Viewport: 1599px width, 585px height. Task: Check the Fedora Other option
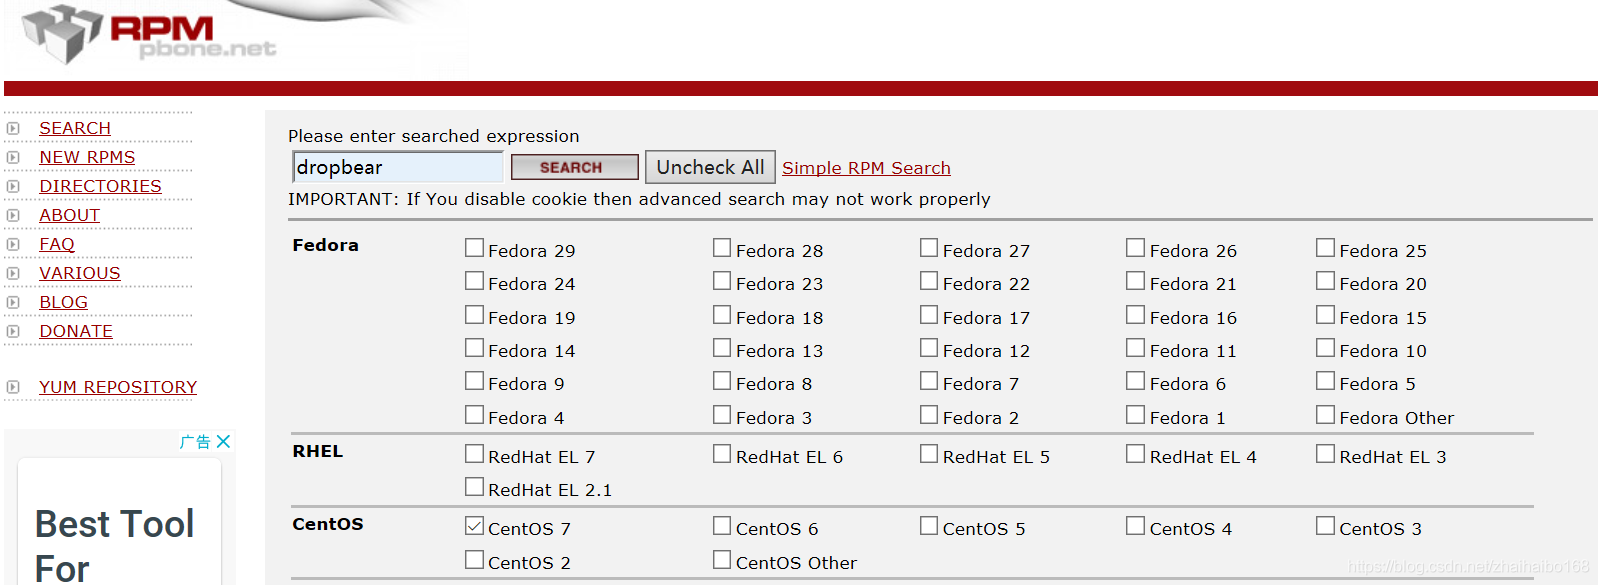1325,415
